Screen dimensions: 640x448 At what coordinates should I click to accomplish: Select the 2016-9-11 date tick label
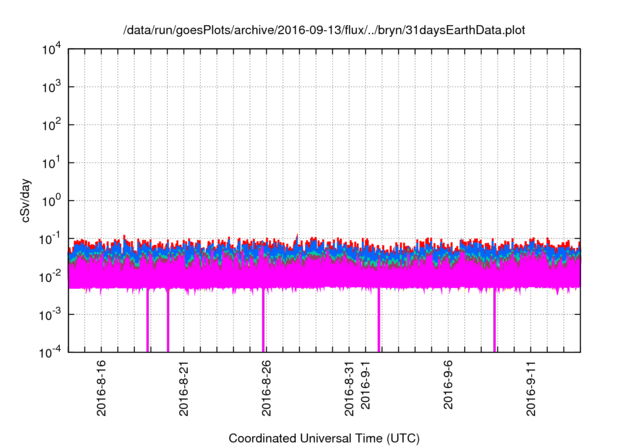[x=531, y=388]
